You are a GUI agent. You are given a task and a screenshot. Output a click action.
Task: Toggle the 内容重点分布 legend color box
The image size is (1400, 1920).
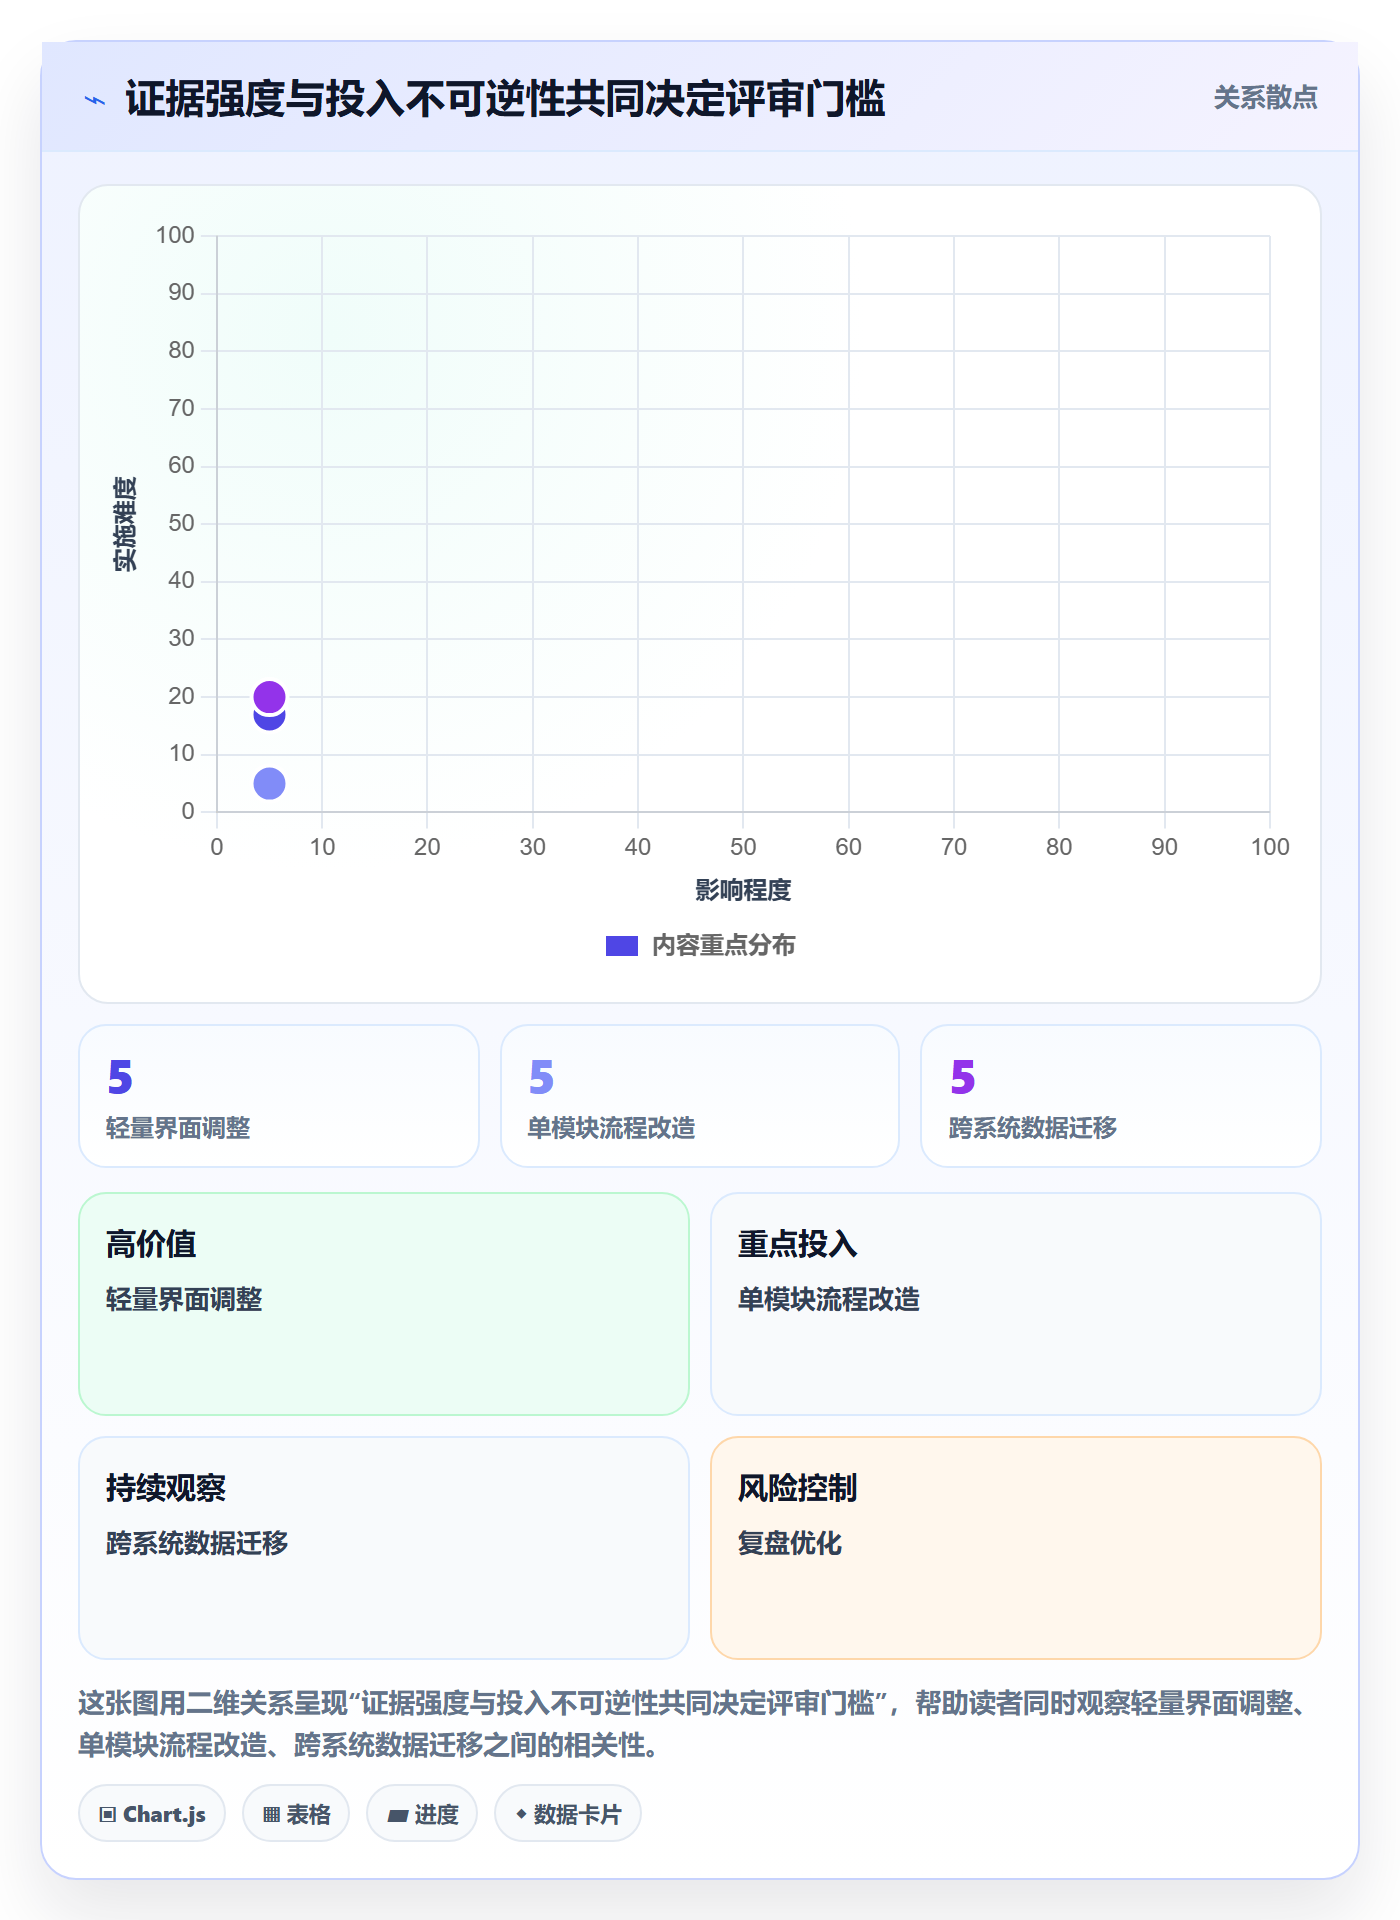click(621, 946)
